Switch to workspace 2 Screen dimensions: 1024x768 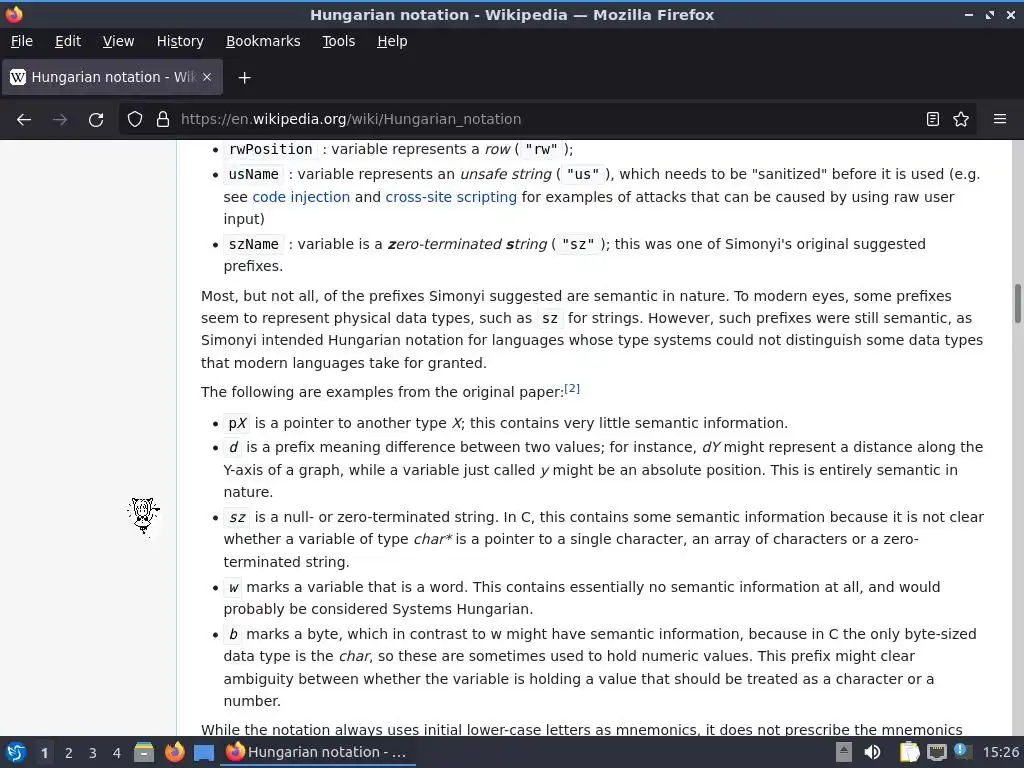(x=69, y=753)
